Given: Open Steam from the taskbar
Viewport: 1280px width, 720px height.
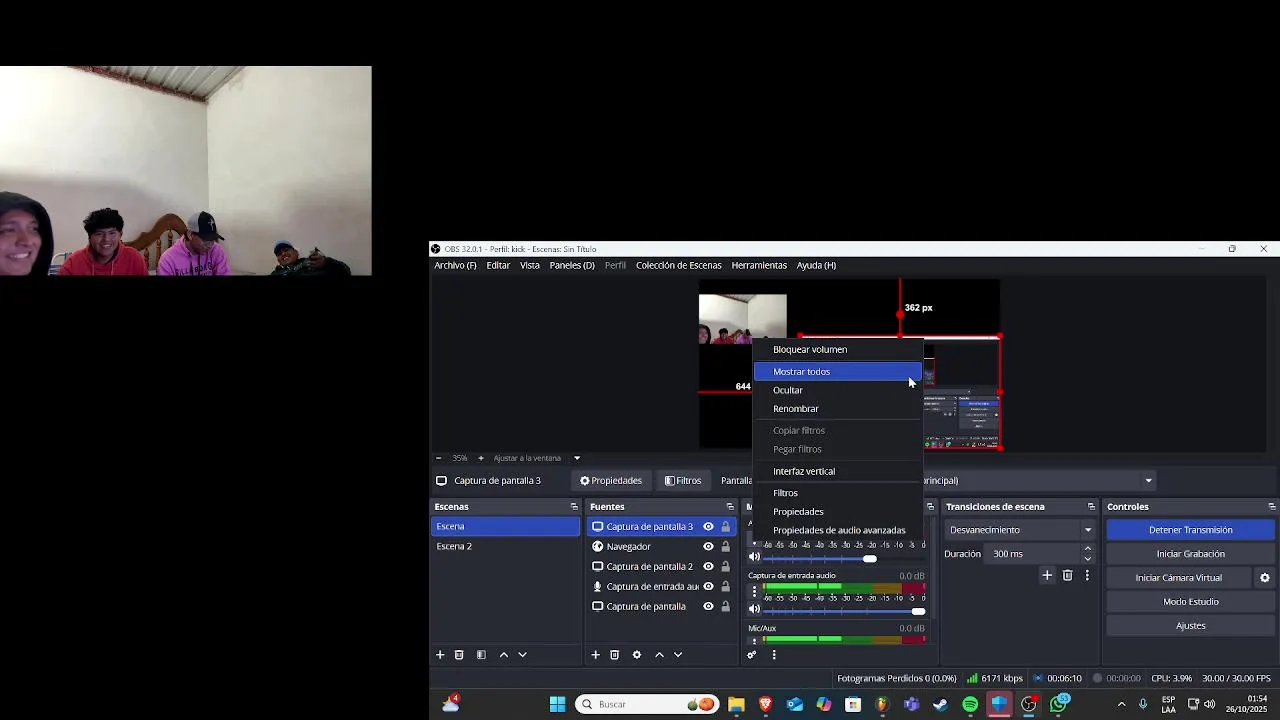Looking at the screenshot, I should click(941, 704).
